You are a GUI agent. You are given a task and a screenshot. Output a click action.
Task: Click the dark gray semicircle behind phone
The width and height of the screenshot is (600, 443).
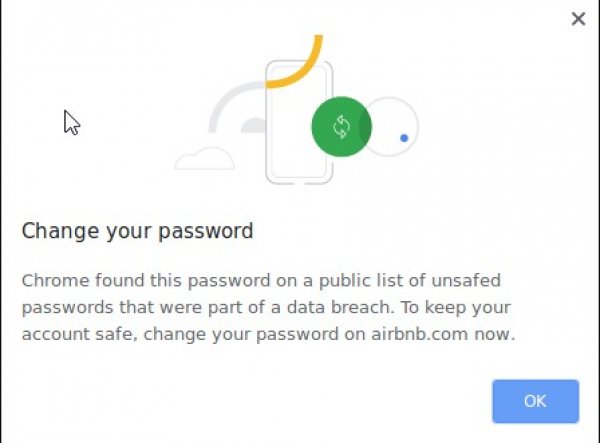(x=255, y=126)
